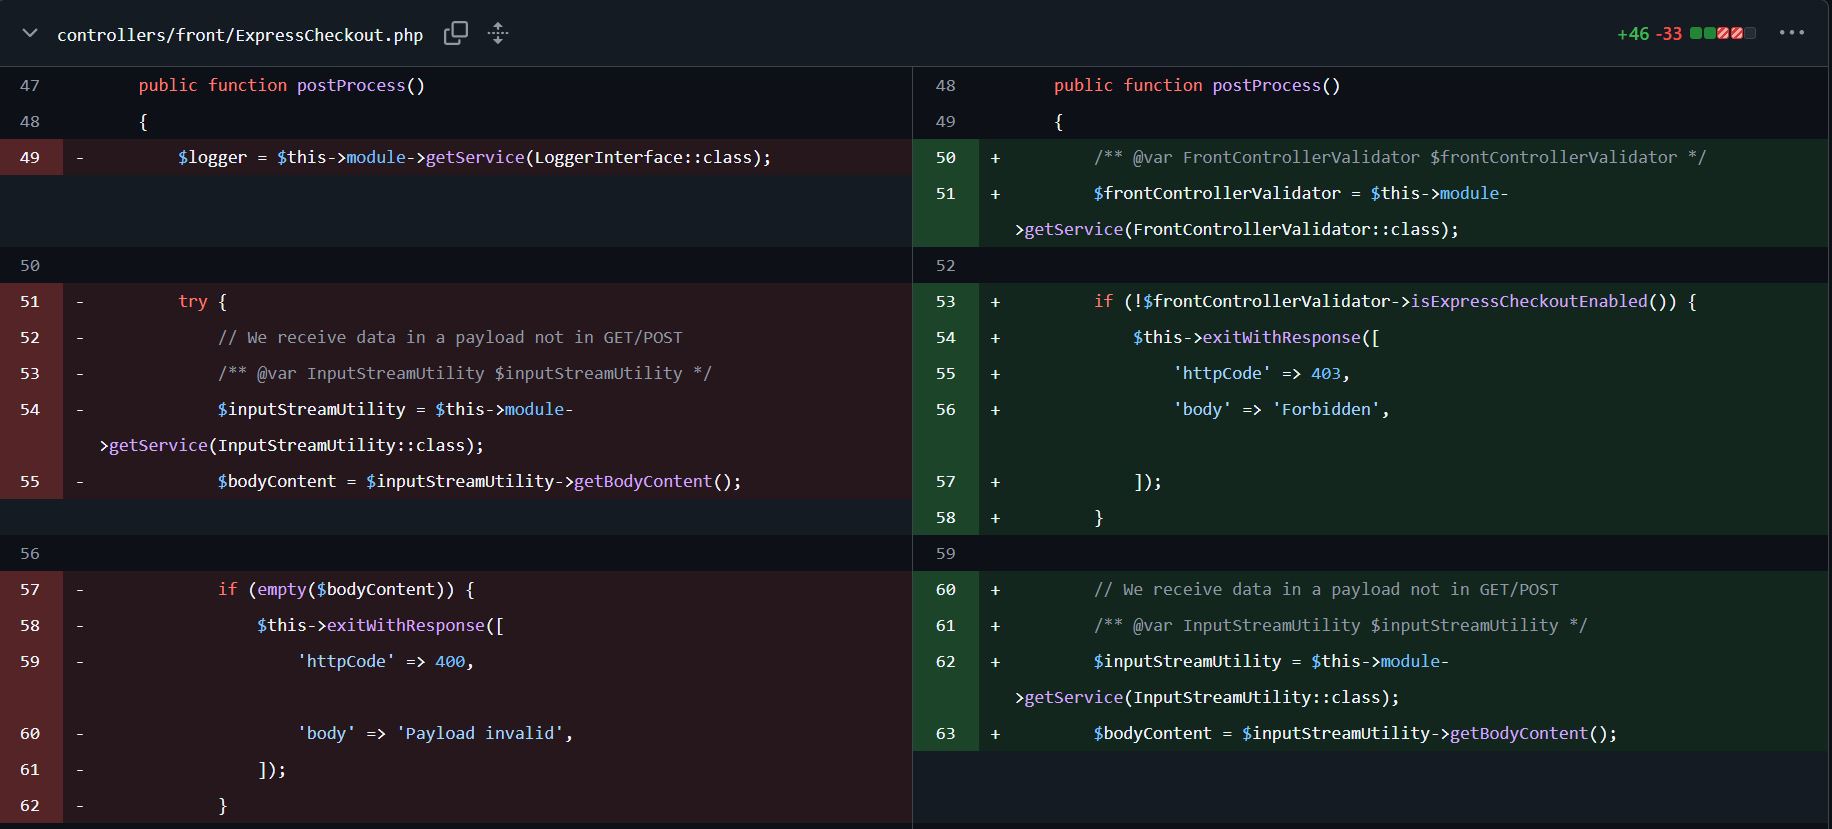Screen dimensions: 1832x829
Task: Select left line number 62
Action: pos(30,805)
